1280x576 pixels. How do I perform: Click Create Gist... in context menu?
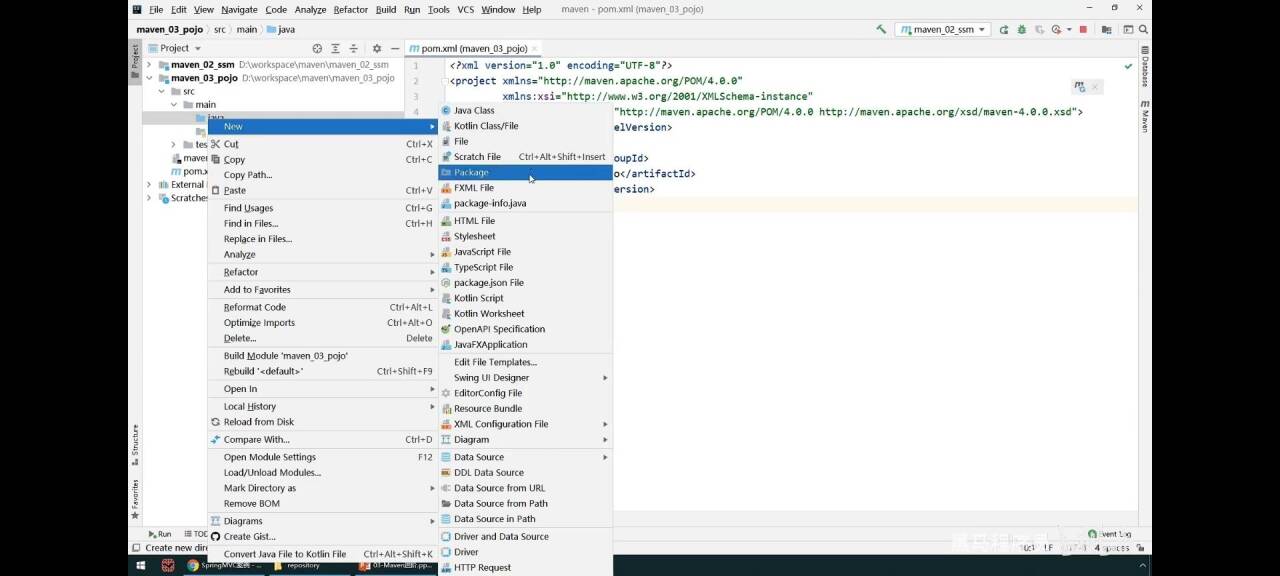(x=323, y=537)
